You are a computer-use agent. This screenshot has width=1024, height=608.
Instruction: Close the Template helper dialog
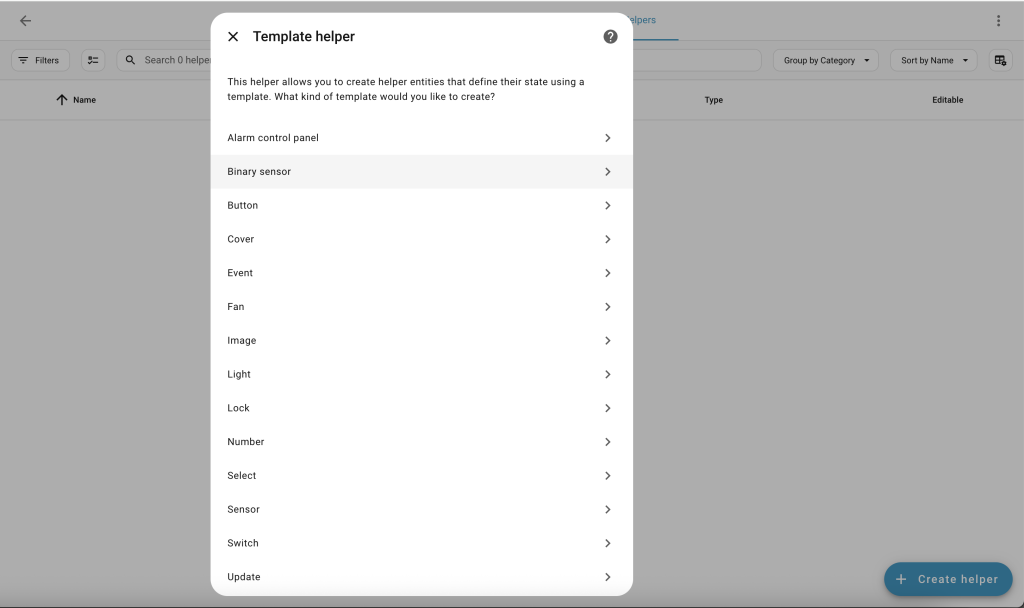pyautogui.click(x=233, y=37)
